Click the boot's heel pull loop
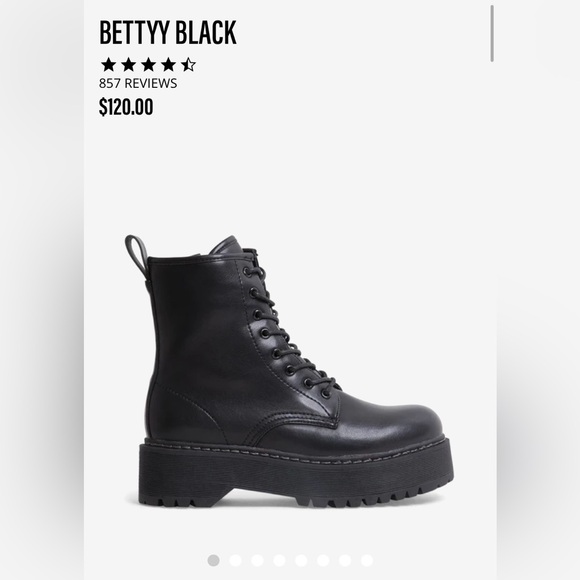The height and width of the screenshot is (580, 580). click(136, 254)
